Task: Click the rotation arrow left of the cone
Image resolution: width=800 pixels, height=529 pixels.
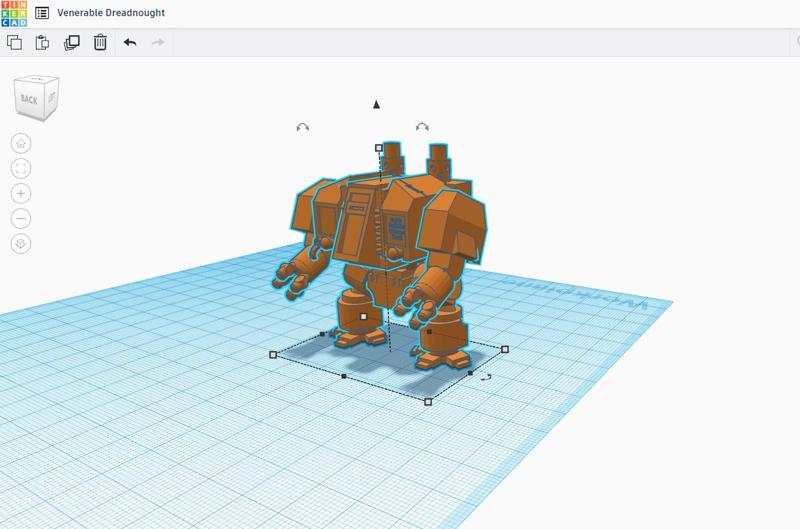Action: (x=303, y=128)
